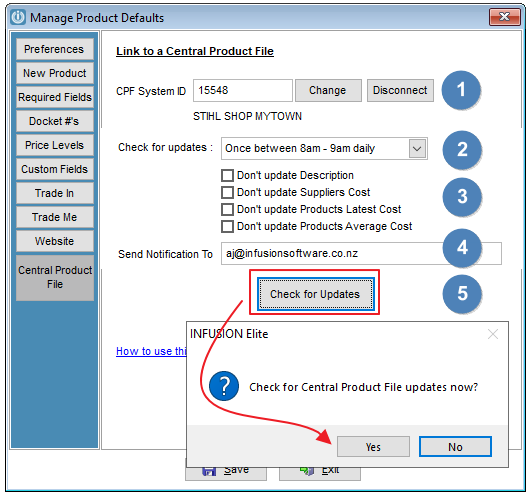Close the INFUSION Elite dialog
Image resolution: width=529 pixels, height=495 pixels.
493,334
